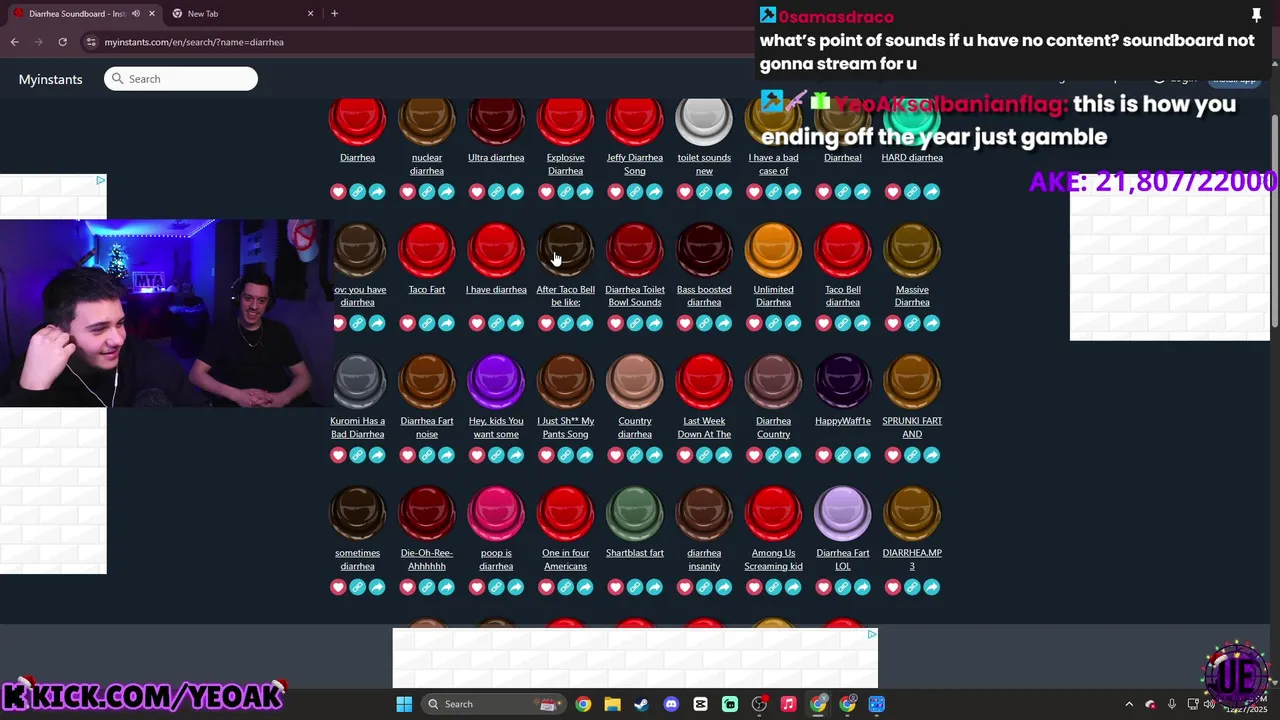Open the Diarrhea Toilet Bowl Sounds link

pyautogui.click(x=635, y=296)
